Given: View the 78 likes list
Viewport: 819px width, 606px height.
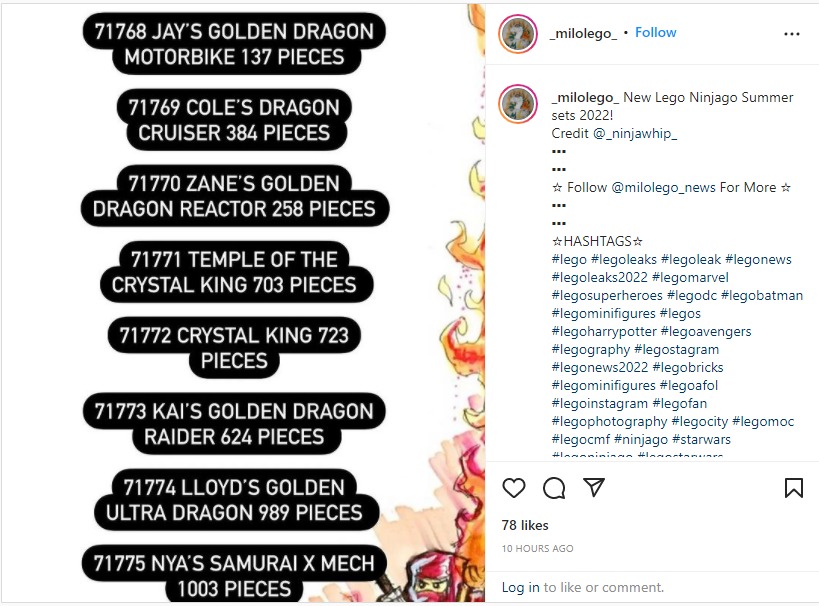Looking at the screenshot, I should click(x=525, y=526).
